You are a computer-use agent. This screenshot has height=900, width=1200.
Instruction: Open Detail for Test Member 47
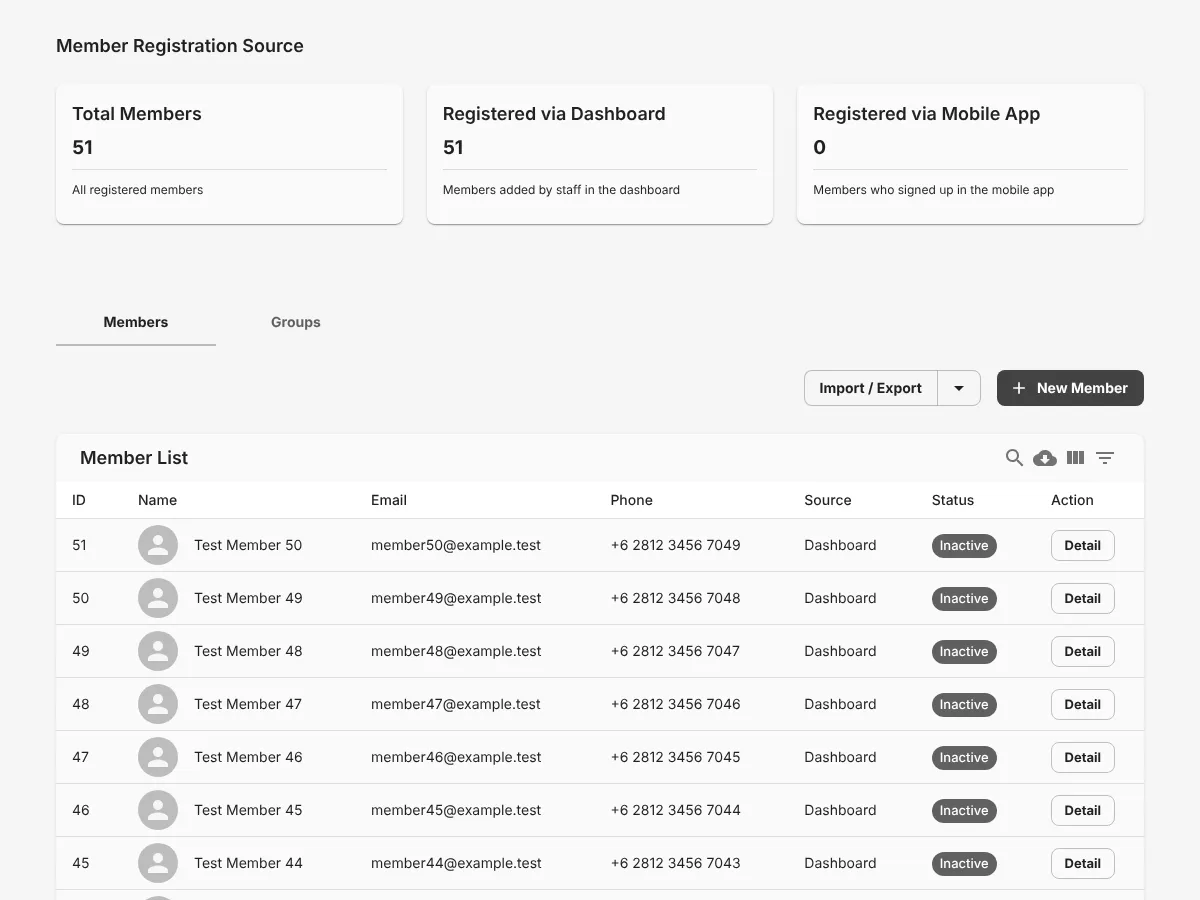(x=1082, y=704)
